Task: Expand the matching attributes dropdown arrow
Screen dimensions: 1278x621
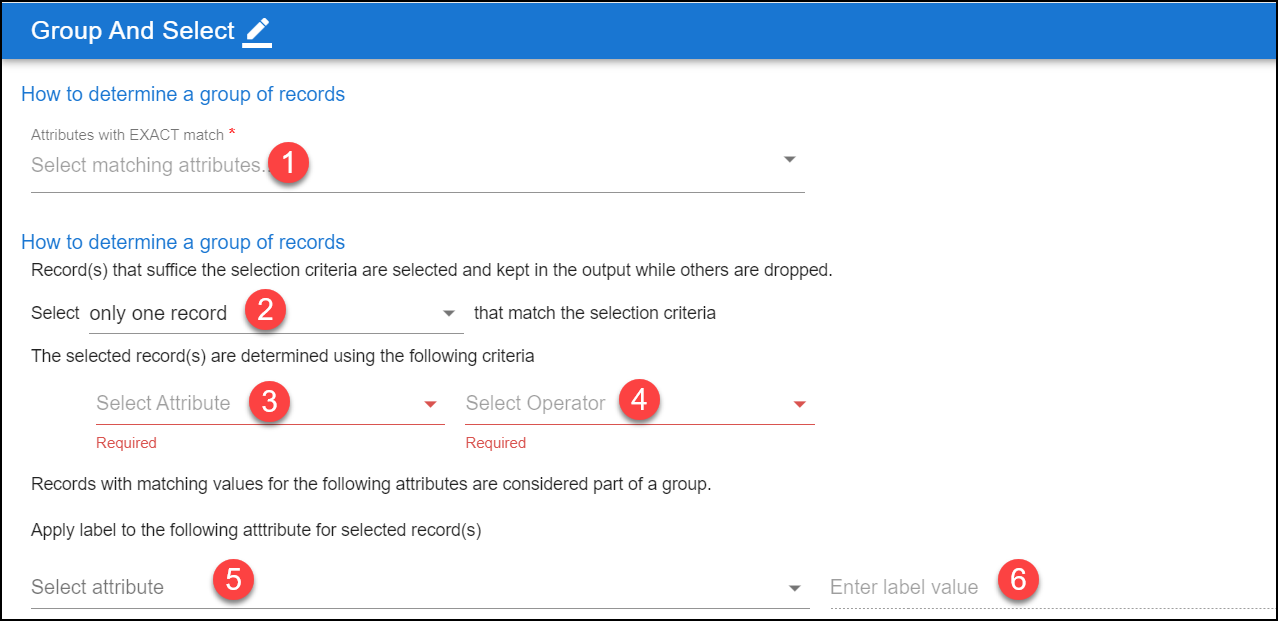Action: click(x=790, y=160)
